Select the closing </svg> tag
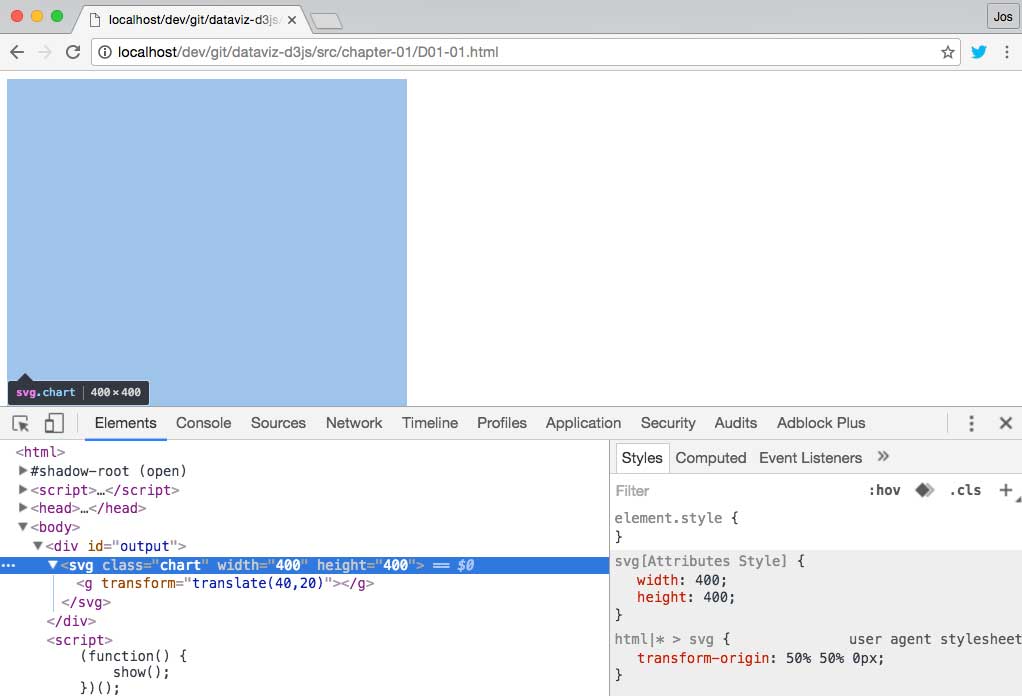The height and width of the screenshot is (696, 1022). tap(86, 602)
